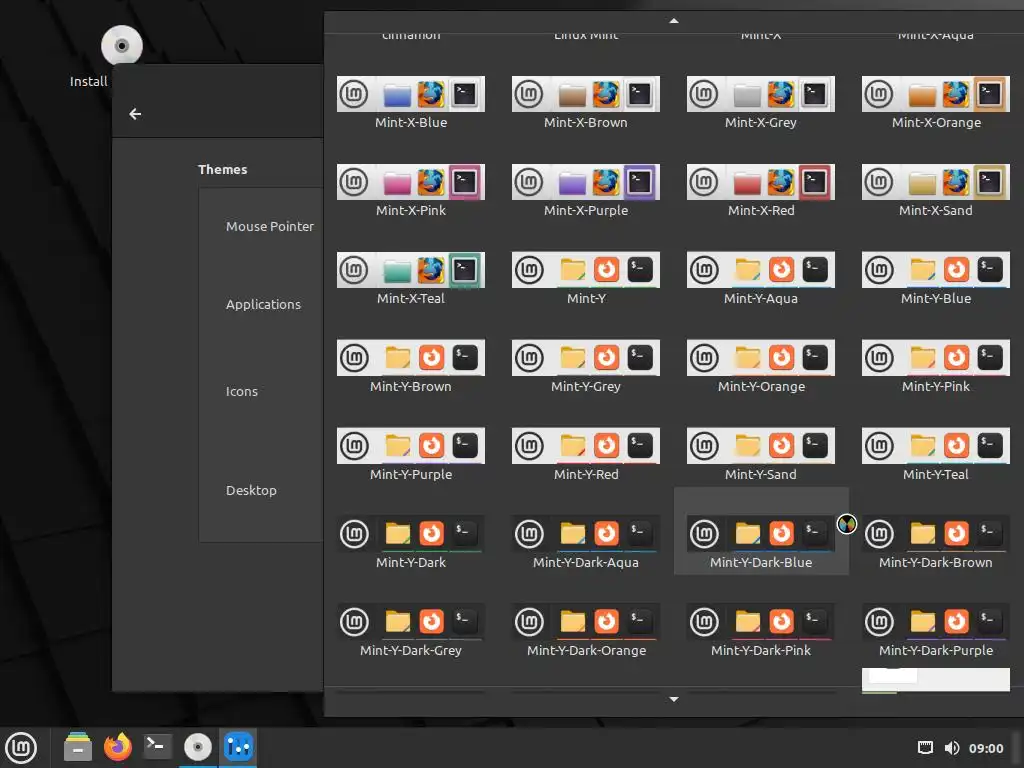Choose the Mint-X-Purple theme
Viewport: 1024px width, 768px height.
(586, 182)
